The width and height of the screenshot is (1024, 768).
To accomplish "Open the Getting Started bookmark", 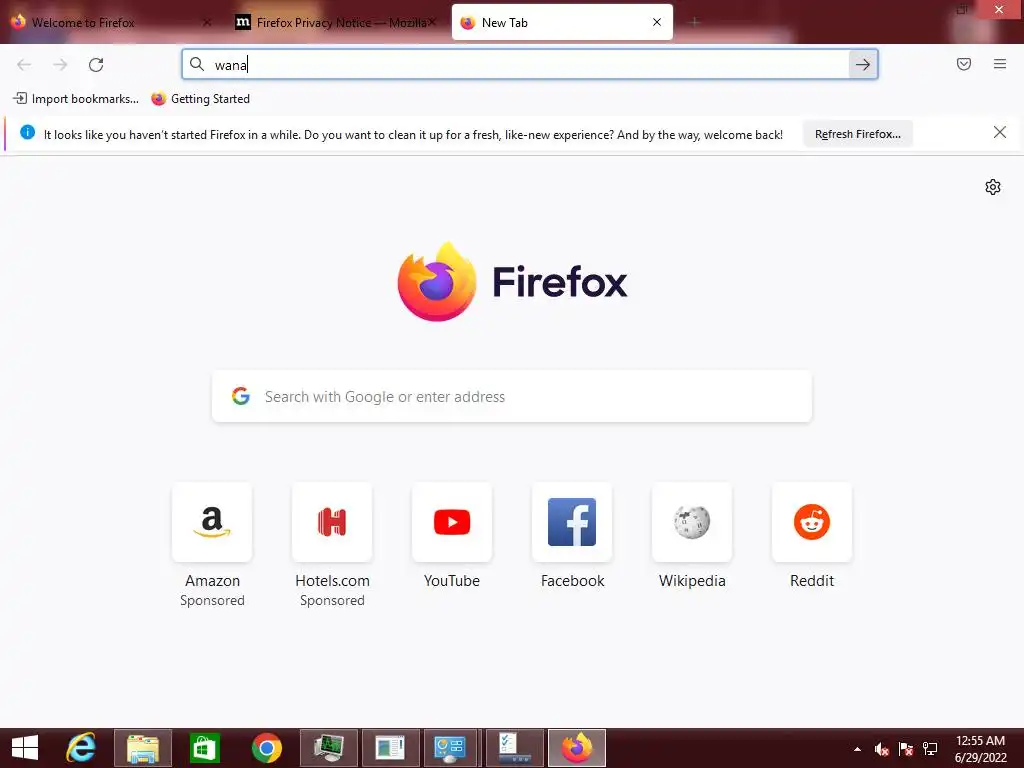I will (200, 99).
